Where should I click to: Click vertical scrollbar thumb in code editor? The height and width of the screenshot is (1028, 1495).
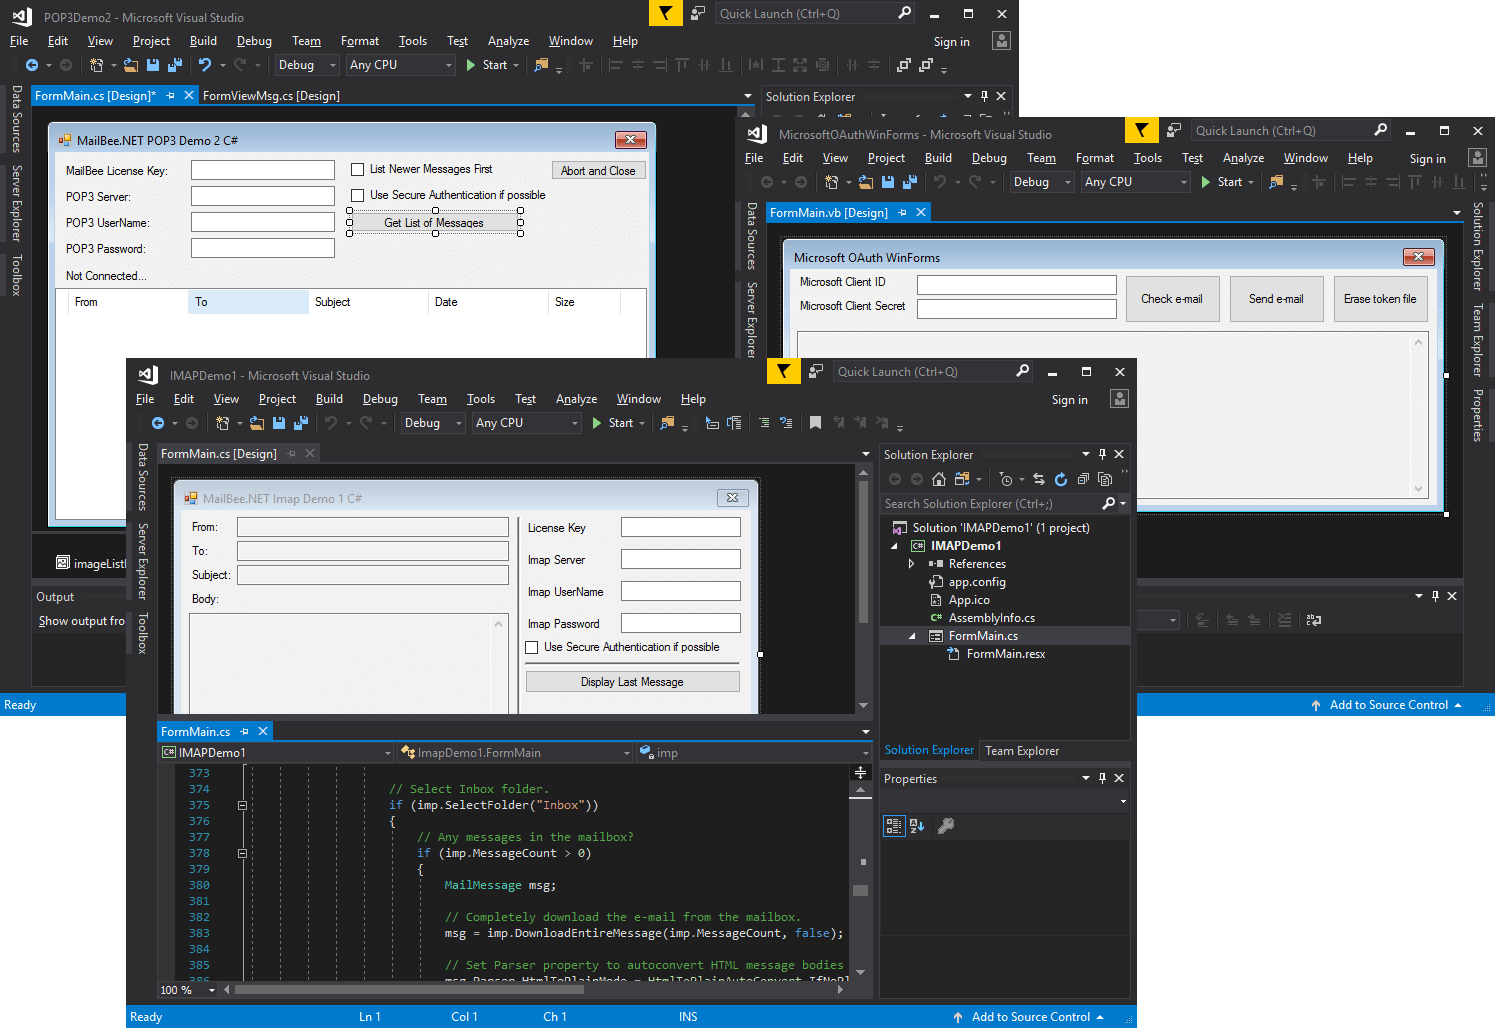pyautogui.click(x=861, y=890)
